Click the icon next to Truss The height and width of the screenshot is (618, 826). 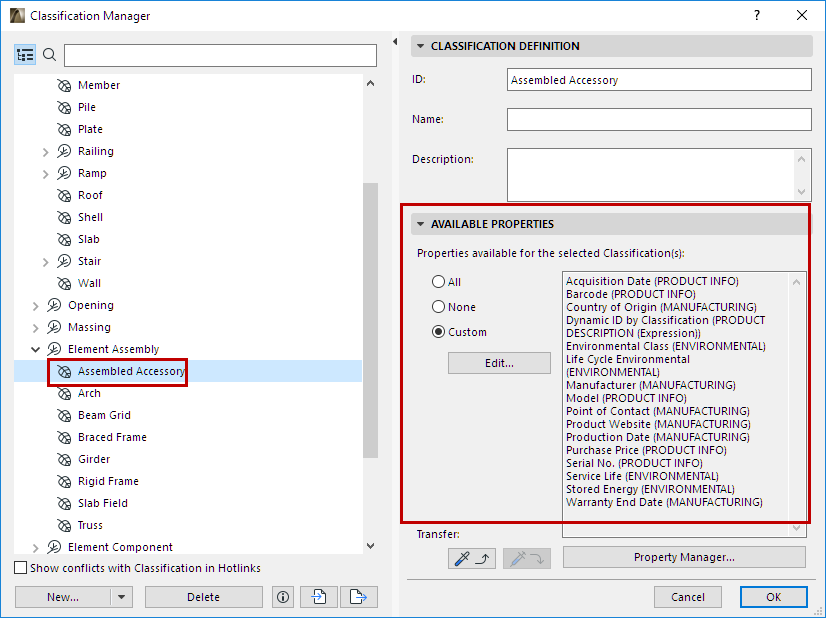(64, 526)
